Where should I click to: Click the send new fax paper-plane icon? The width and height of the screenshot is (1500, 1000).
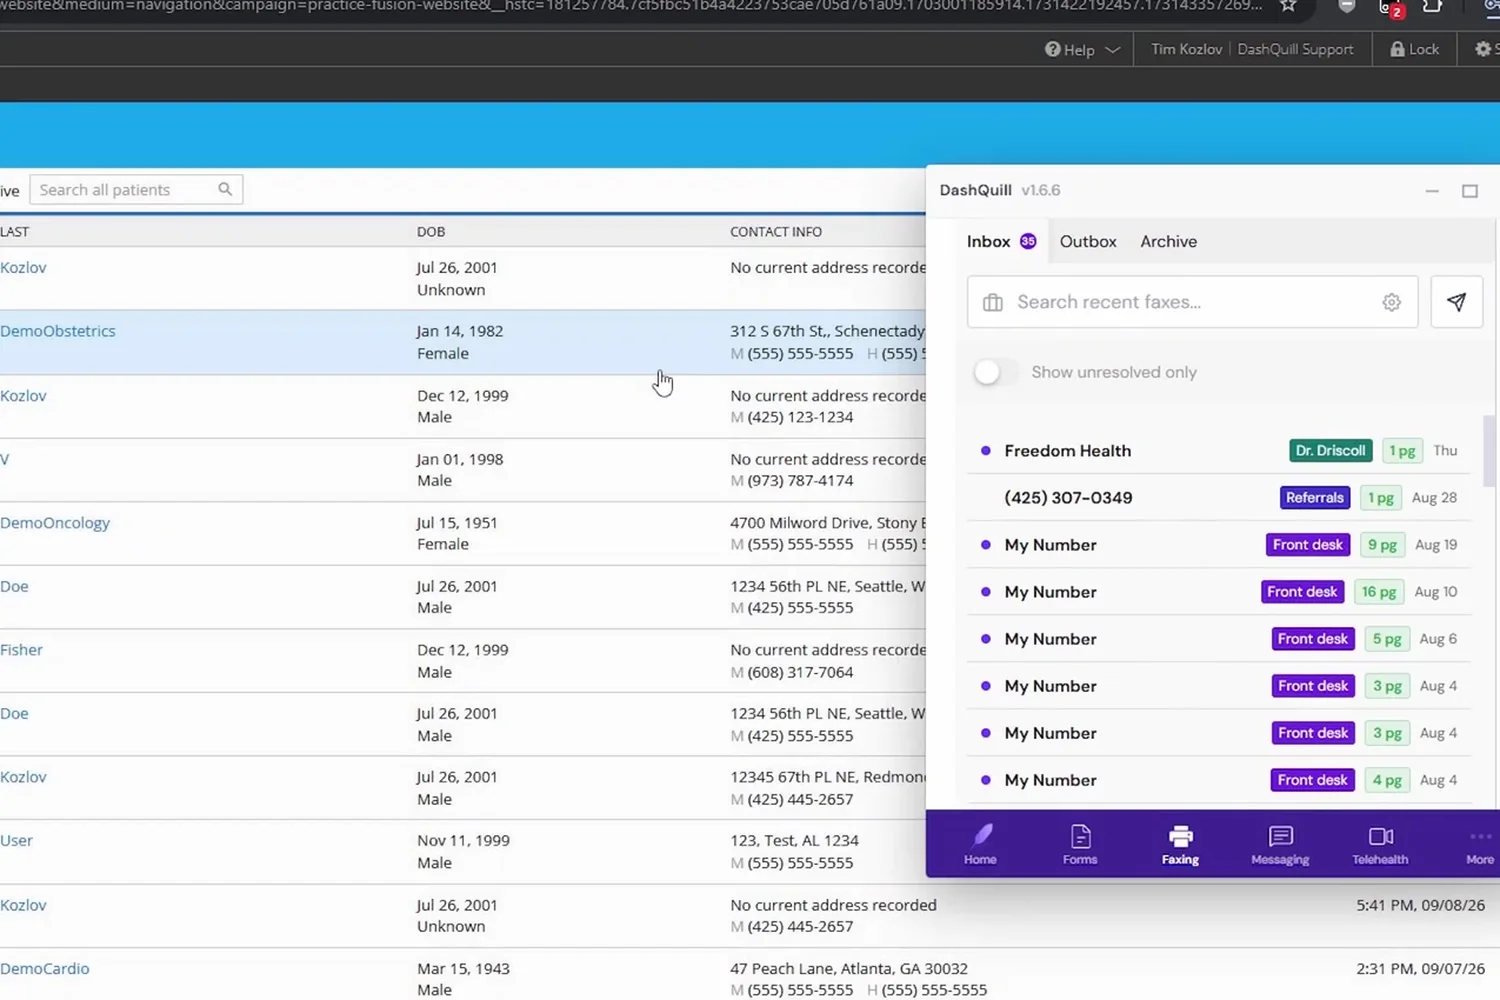(x=1456, y=302)
